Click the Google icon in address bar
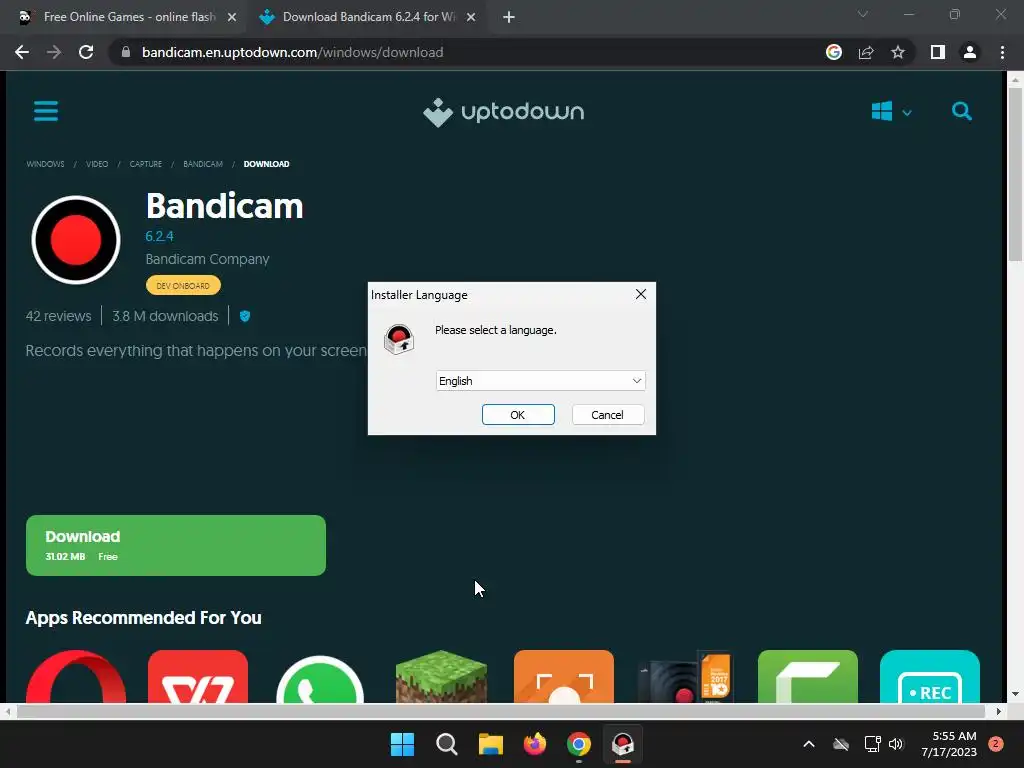The image size is (1024, 768). (x=834, y=52)
